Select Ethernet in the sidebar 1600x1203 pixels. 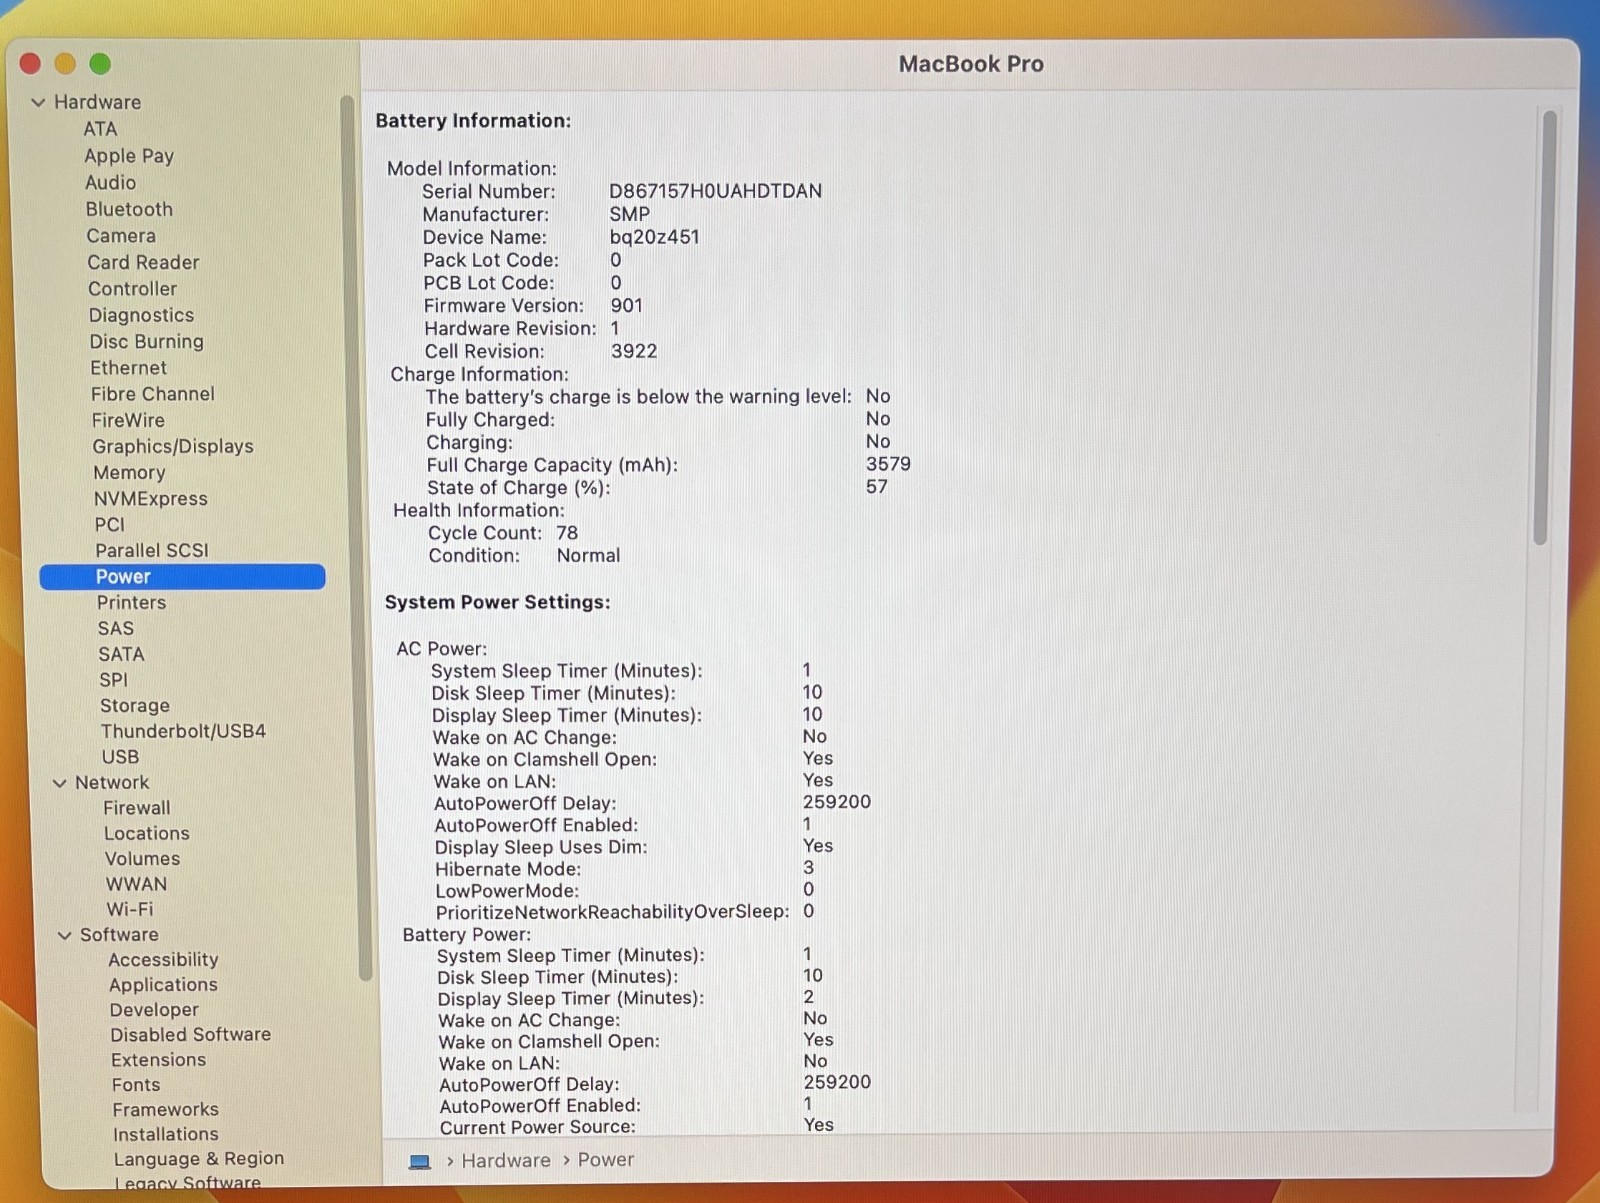coord(128,368)
